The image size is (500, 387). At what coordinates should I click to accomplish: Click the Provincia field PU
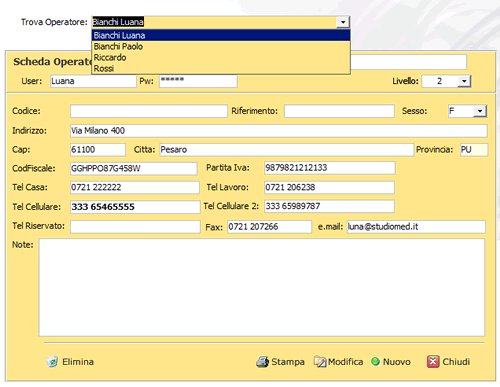pos(474,150)
